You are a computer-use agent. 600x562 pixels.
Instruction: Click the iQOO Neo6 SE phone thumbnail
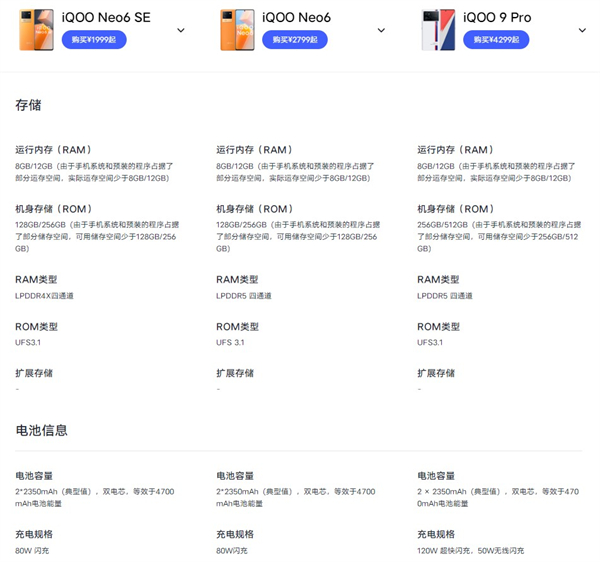click(x=36, y=30)
